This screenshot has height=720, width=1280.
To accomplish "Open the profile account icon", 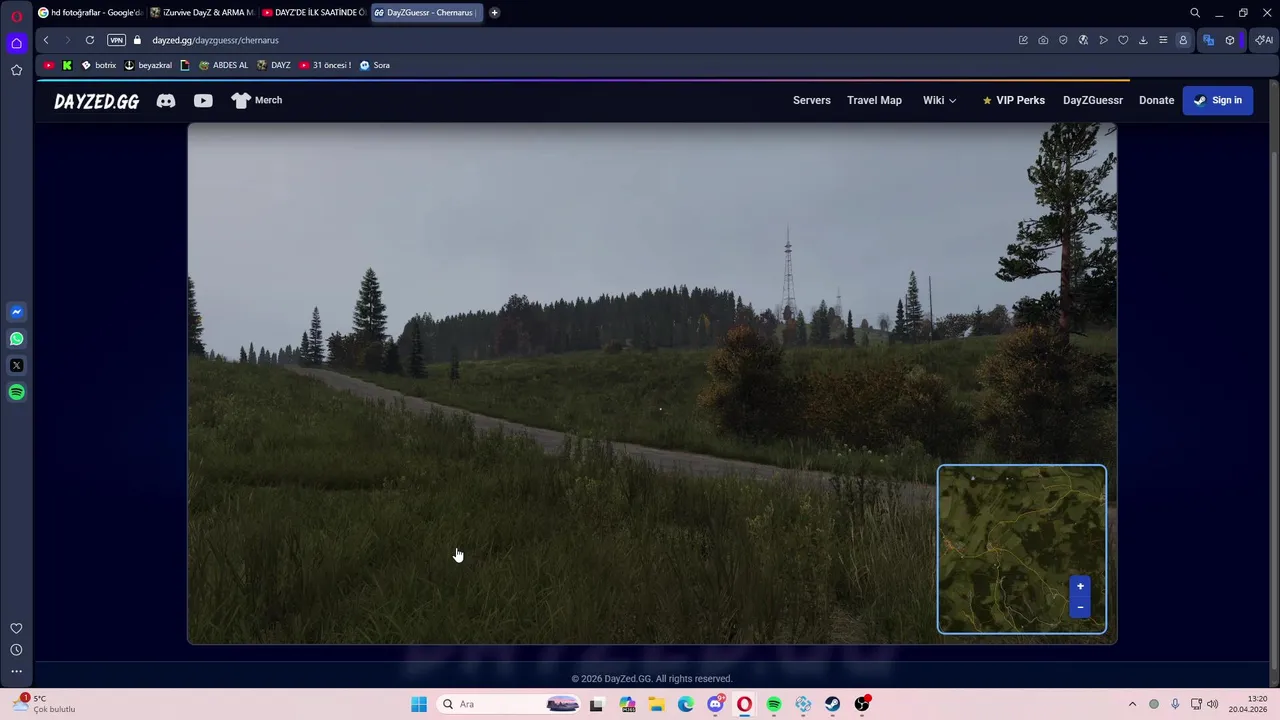I will click(1183, 40).
